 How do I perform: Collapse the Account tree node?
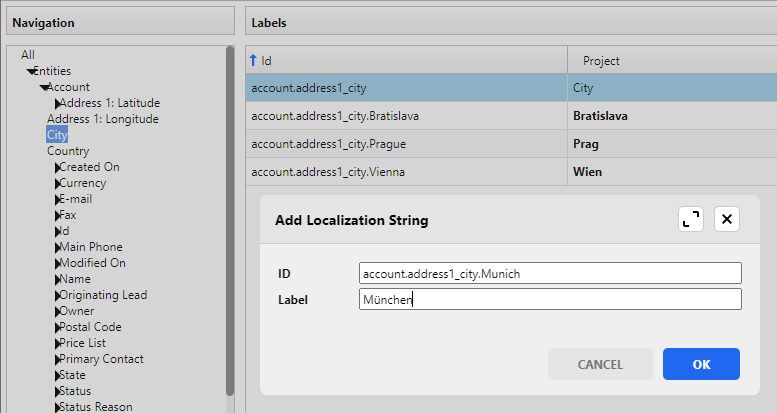[x=43, y=87]
